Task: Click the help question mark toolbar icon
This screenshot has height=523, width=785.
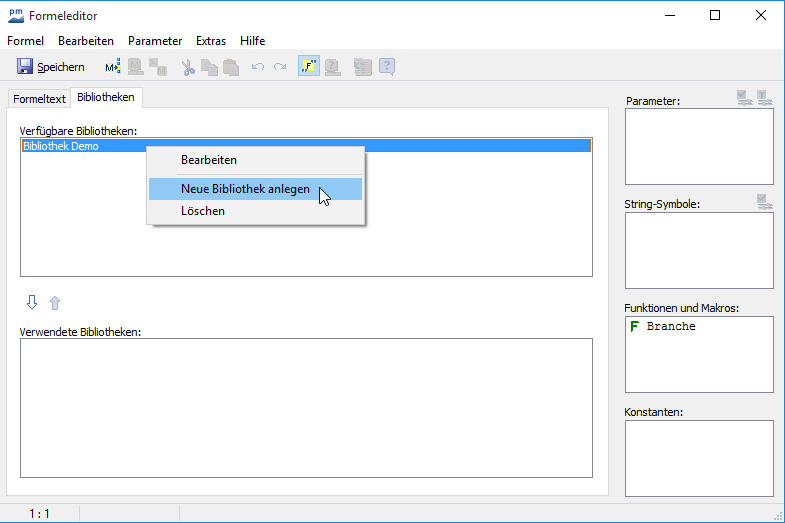Action: pyautogui.click(x=387, y=67)
